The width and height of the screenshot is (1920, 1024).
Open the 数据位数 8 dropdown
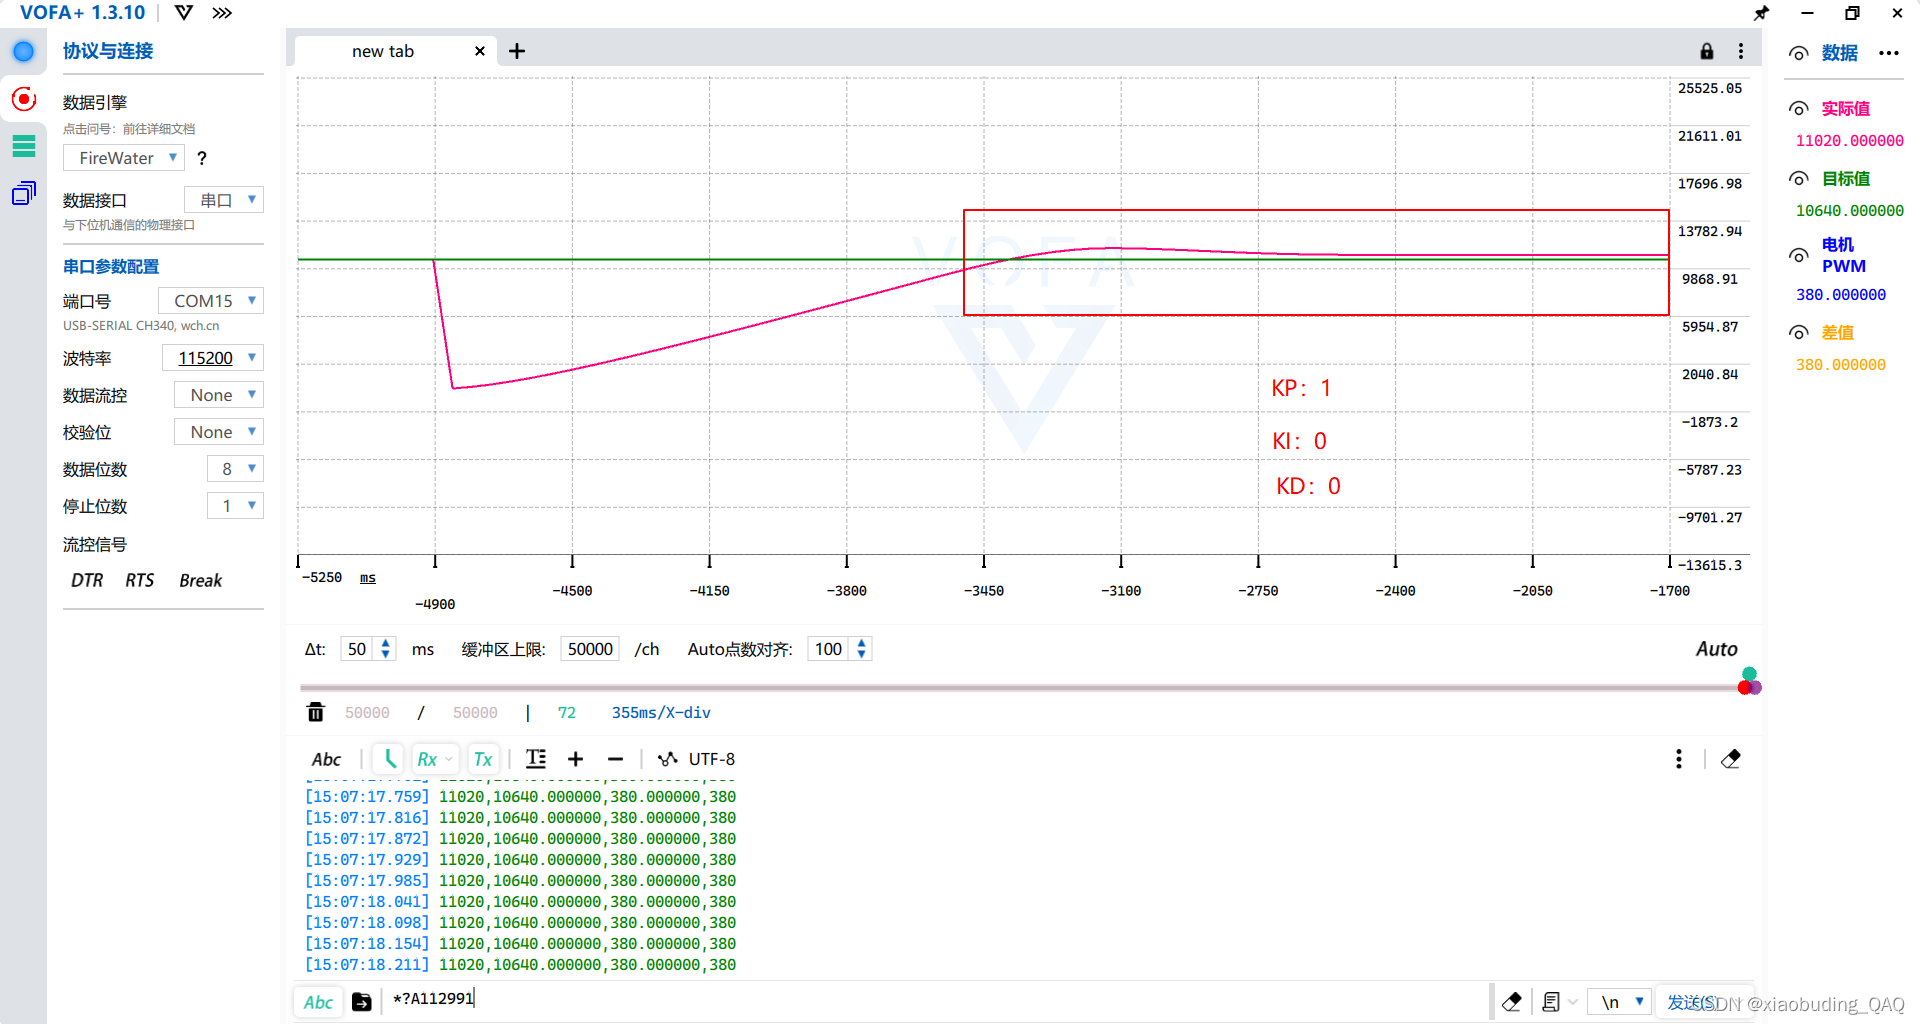coord(235,469)
